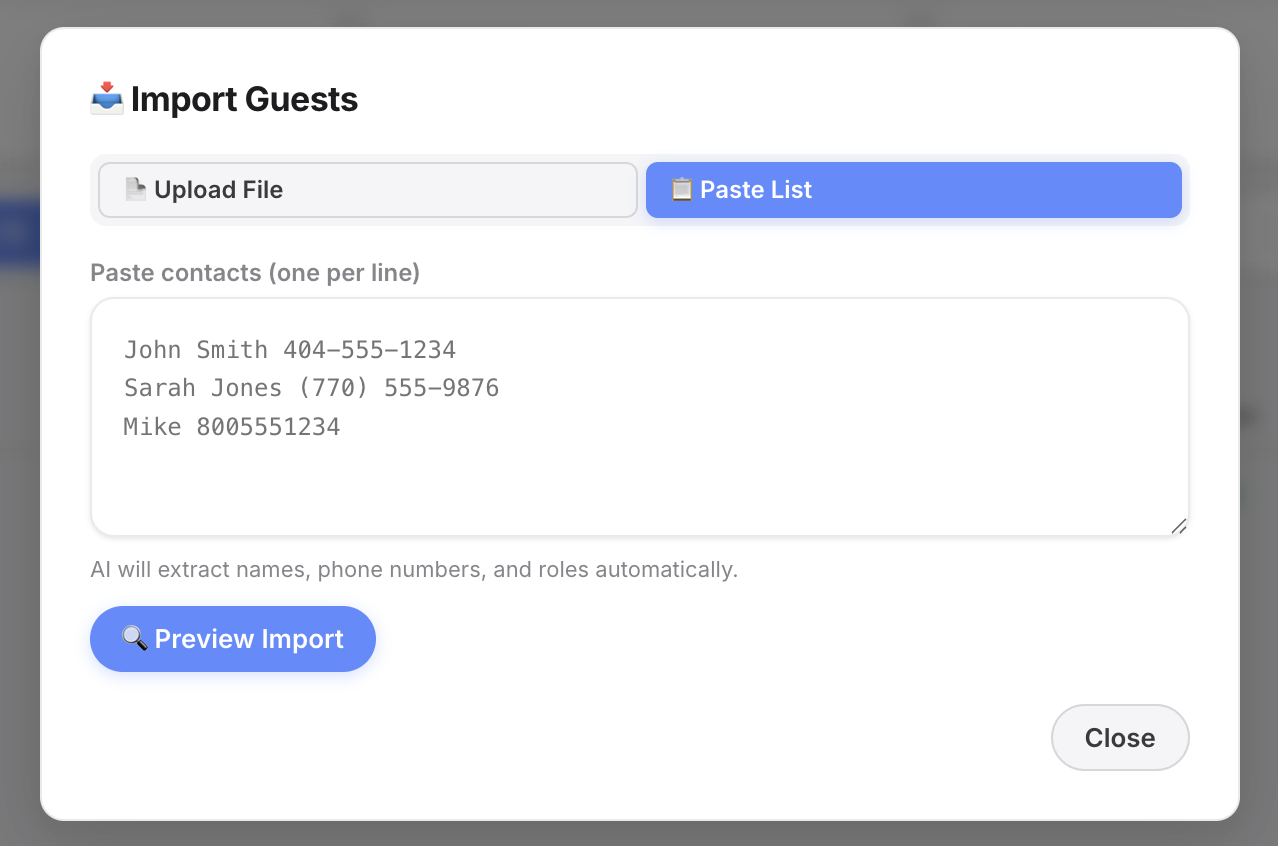Click John Smith's contact line

(x=290, y=349)
